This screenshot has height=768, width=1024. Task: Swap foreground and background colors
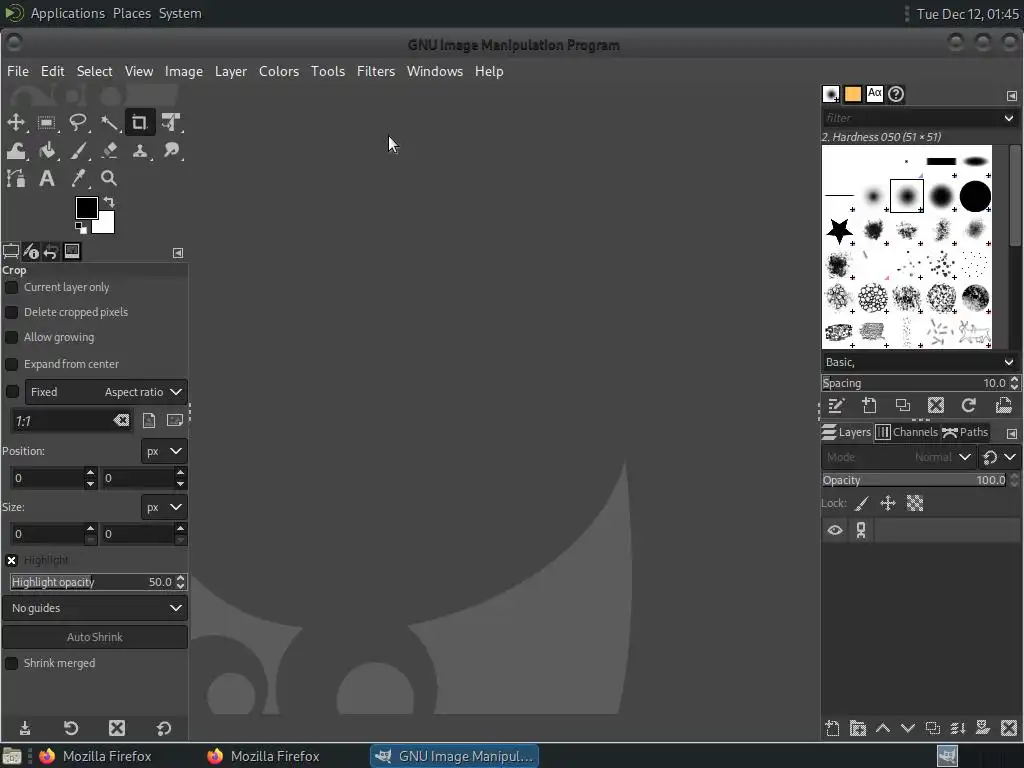[x=109, y=202]
